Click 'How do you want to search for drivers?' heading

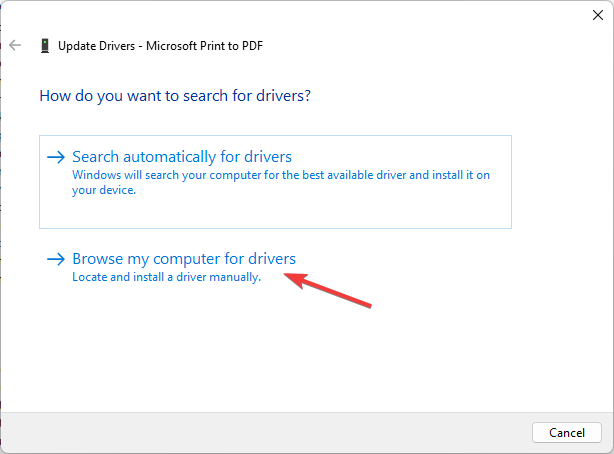[x=175, y=96]
